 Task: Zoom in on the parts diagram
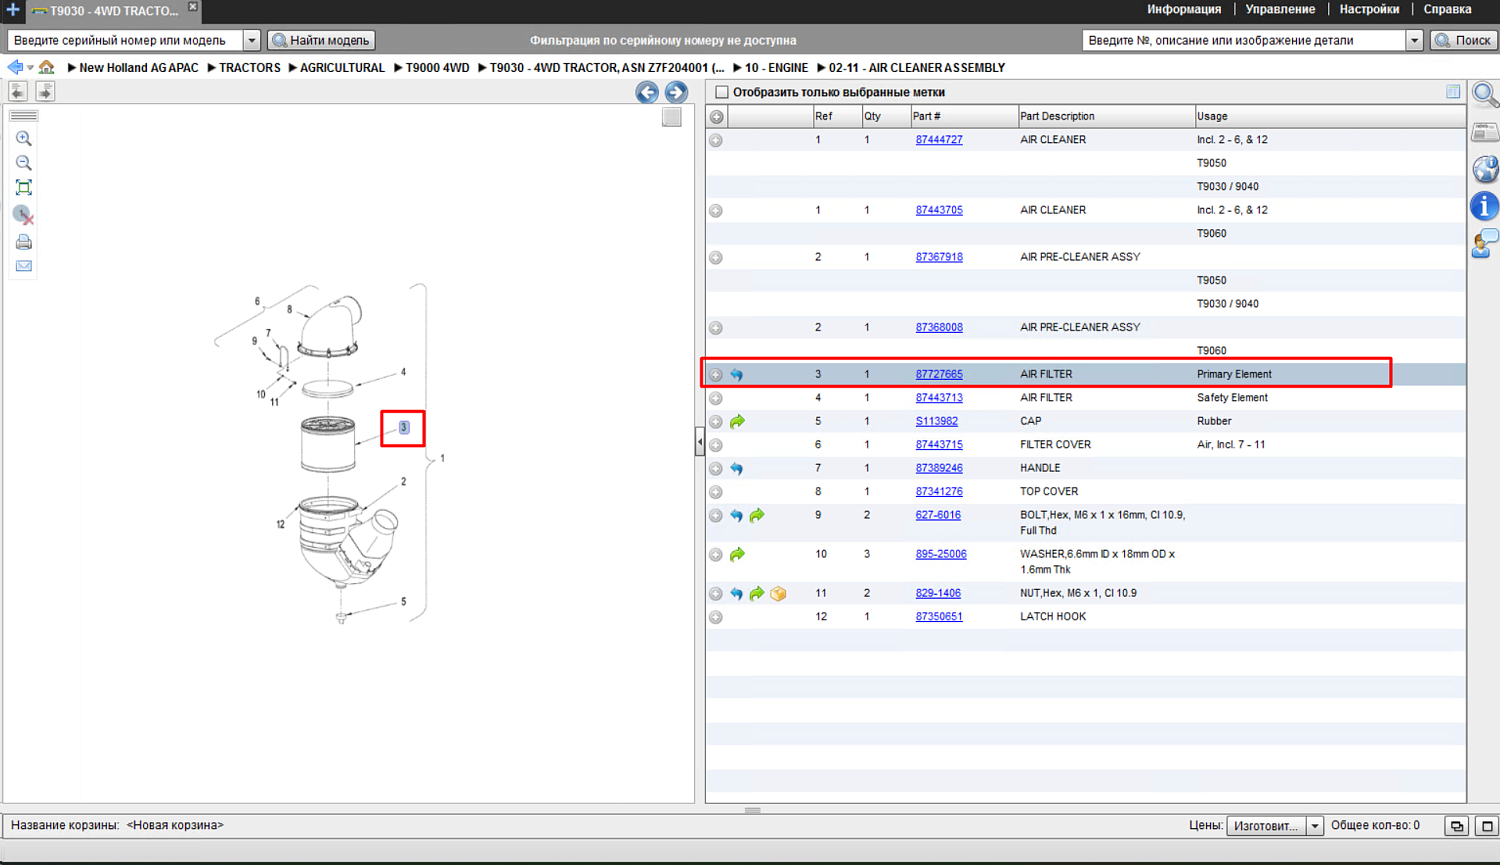coord(24,139)
